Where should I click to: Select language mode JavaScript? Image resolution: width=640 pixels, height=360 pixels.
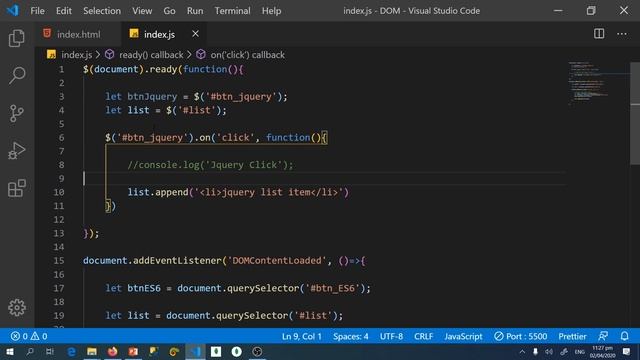(x=463, y=336)
